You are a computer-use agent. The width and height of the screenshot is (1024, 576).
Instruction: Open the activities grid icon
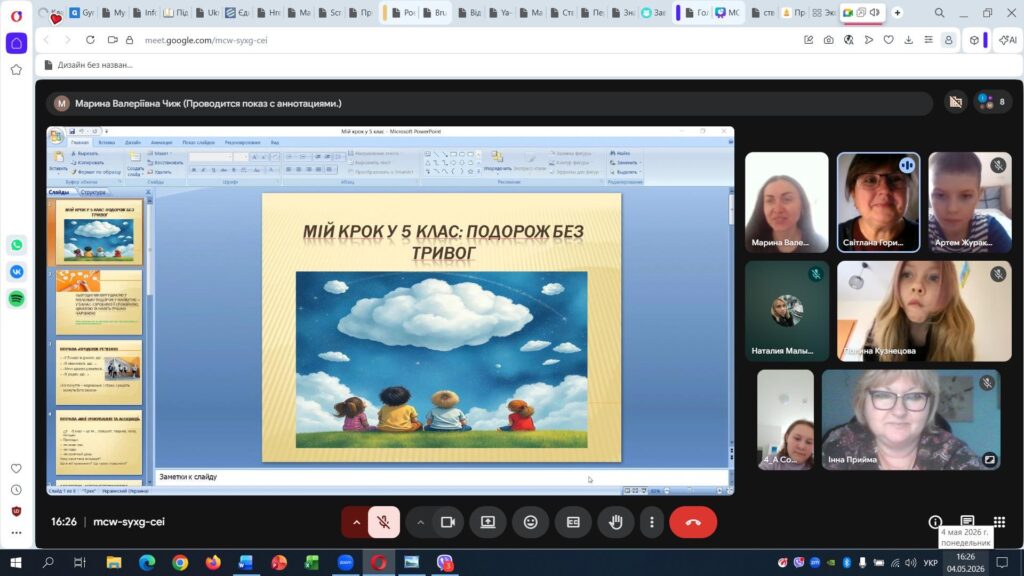click(999, 521)
